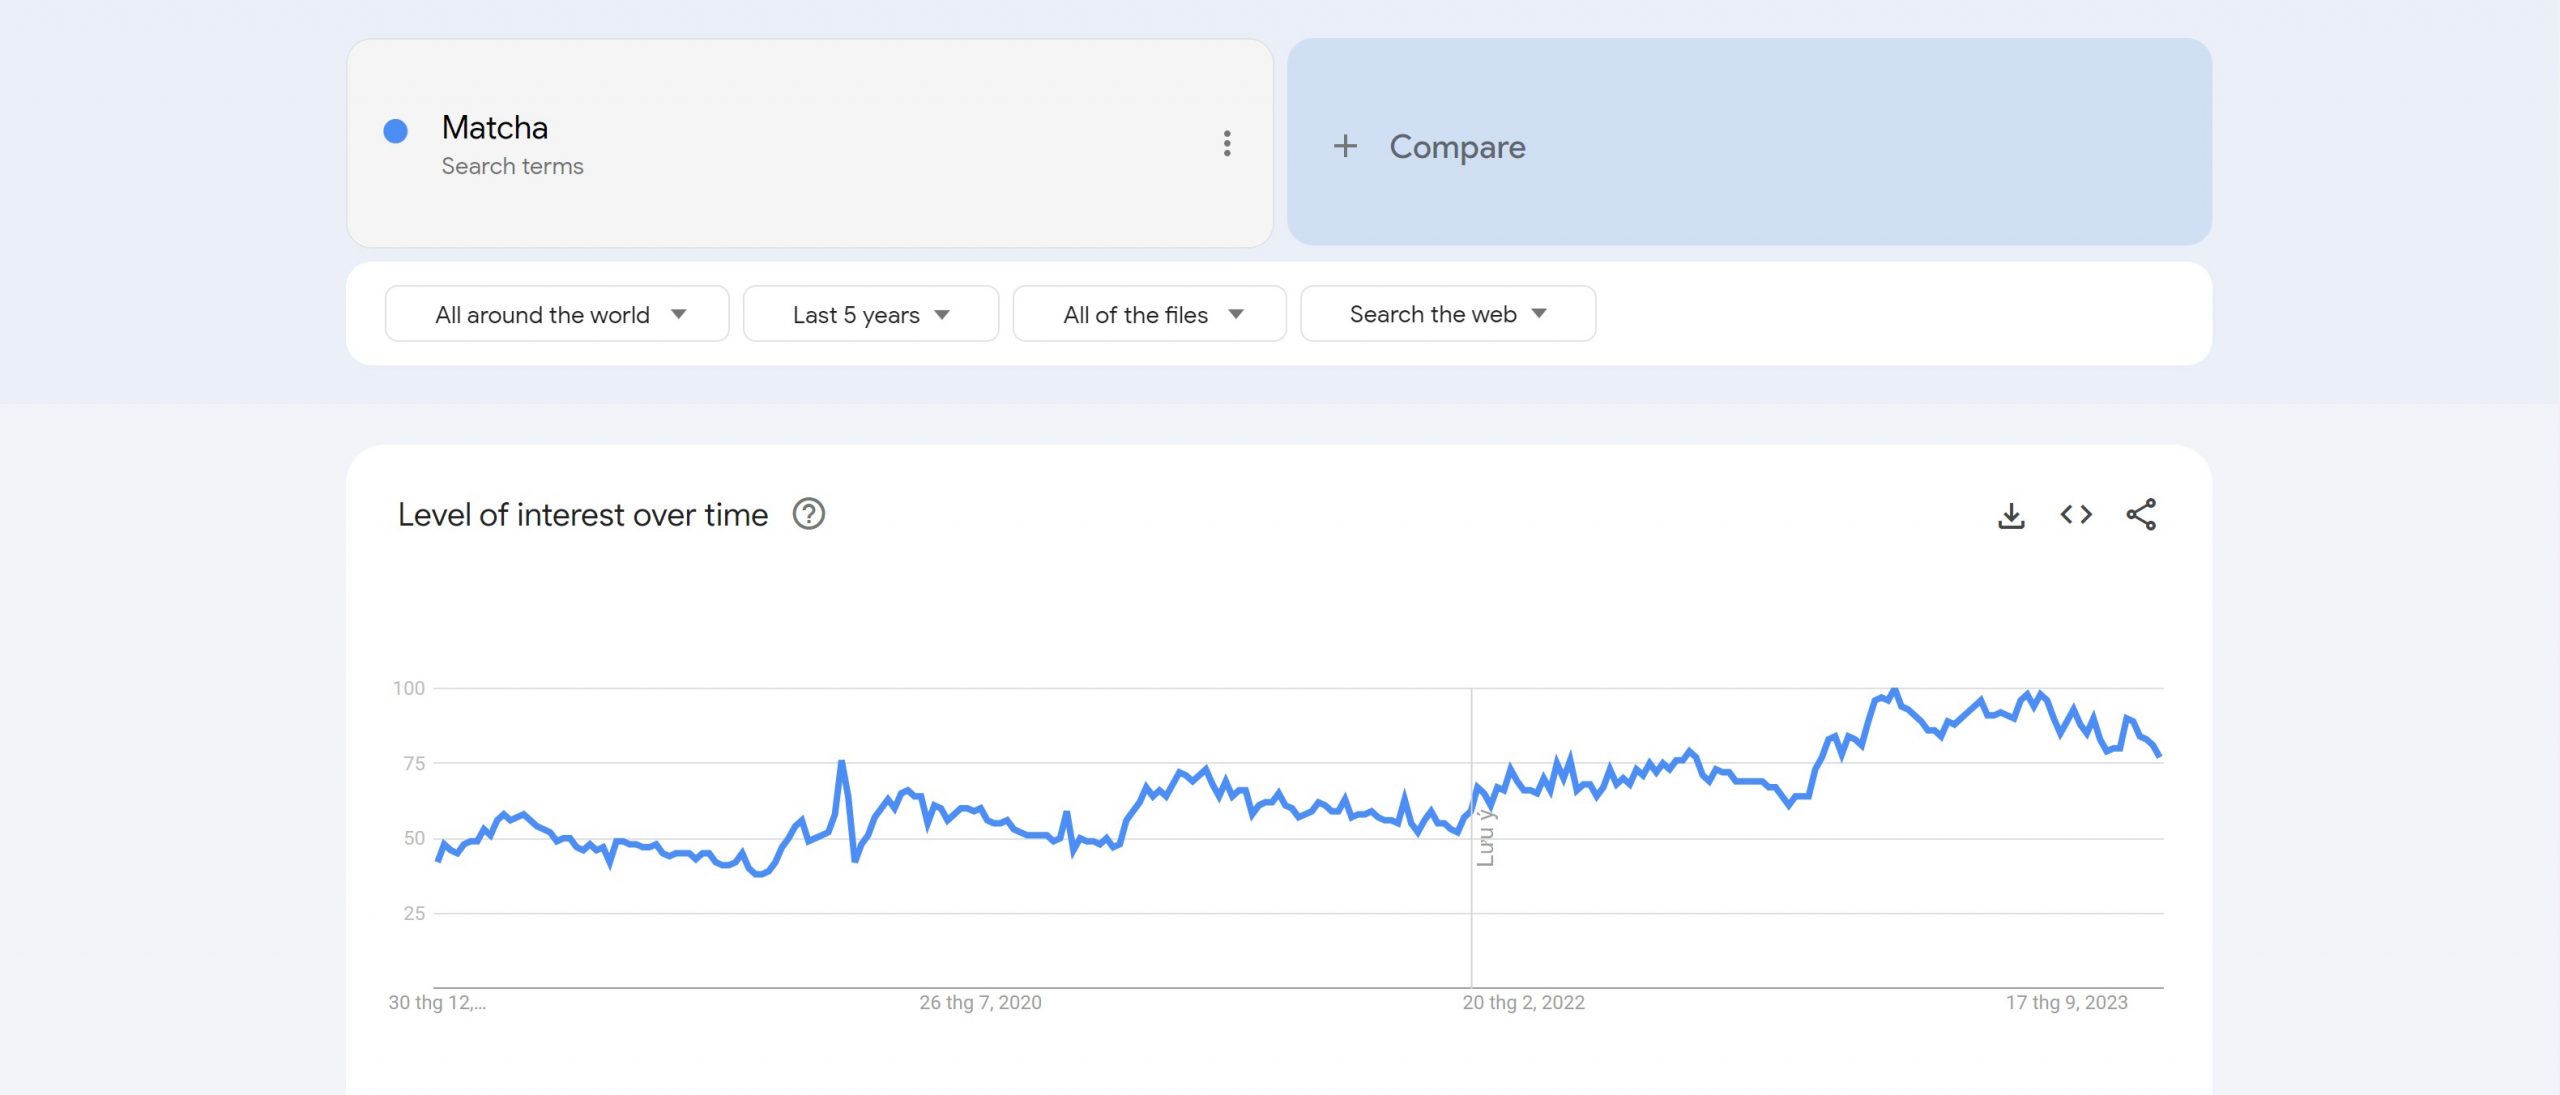2560x1095 pixels.
Task: Click the 20 thg 2, 2022 axis label
Action: tap(1523, 1002)
